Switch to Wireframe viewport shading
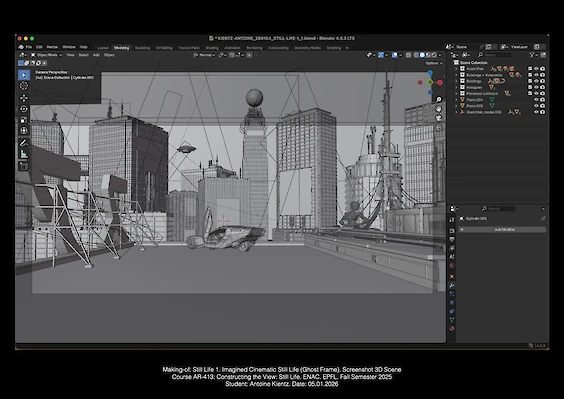 pyautogui.click(x=417, y=55)
